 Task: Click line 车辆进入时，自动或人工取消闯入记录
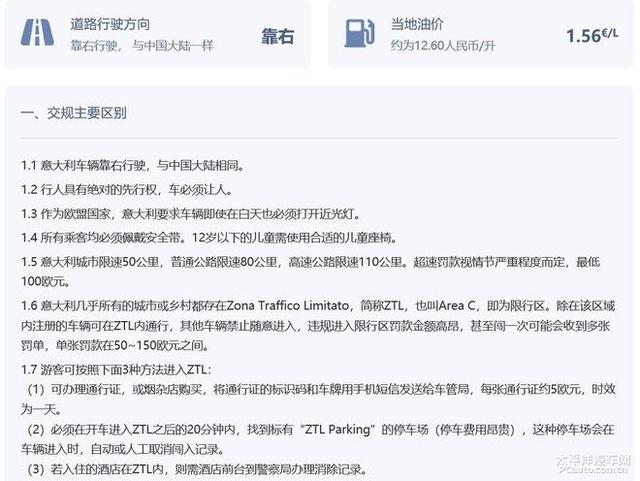(124, 449)
